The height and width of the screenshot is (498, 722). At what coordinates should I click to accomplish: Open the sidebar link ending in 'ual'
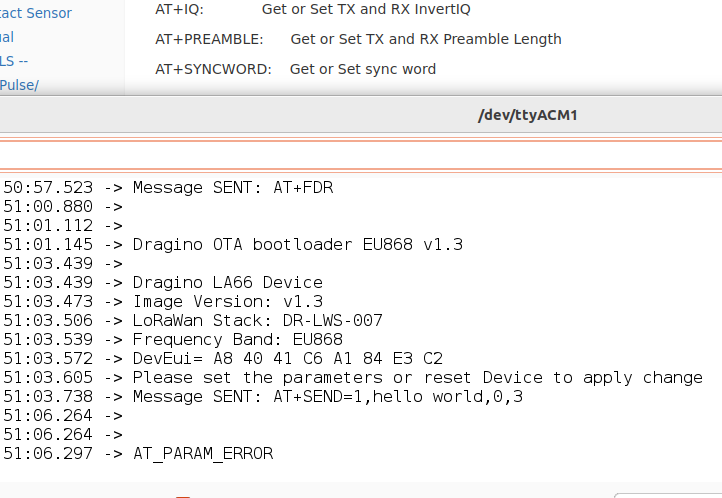[7, 37]
